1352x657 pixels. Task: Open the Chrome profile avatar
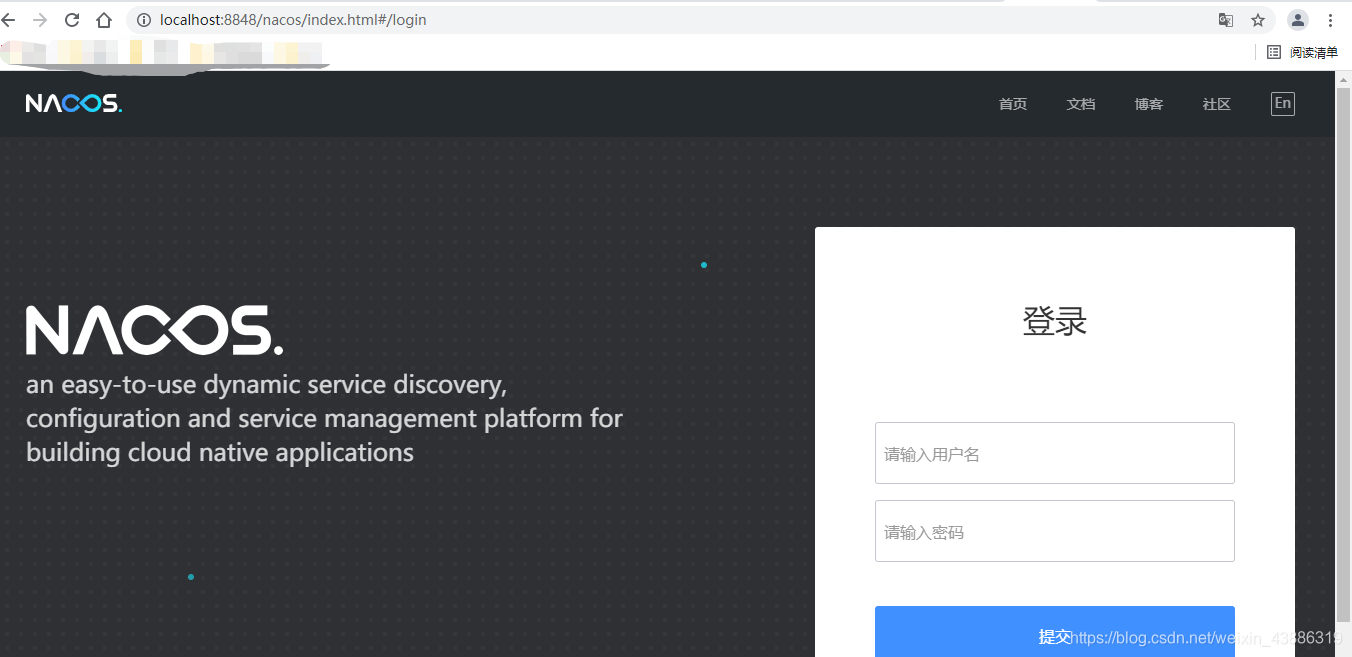[x=1298, y=20]
